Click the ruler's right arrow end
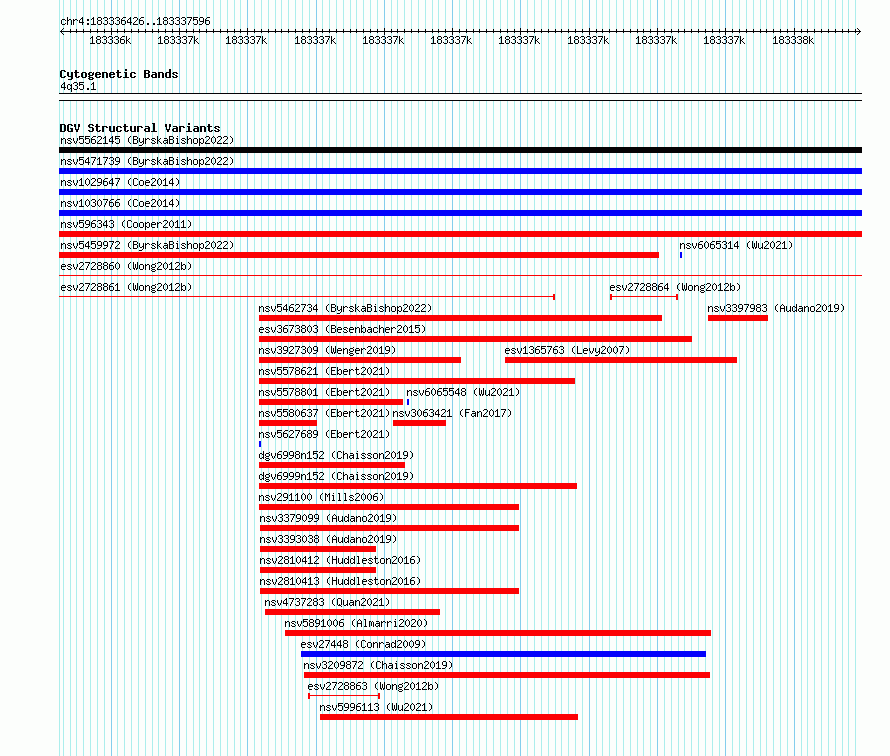This screenshot has height=756, width=890. 859,32
